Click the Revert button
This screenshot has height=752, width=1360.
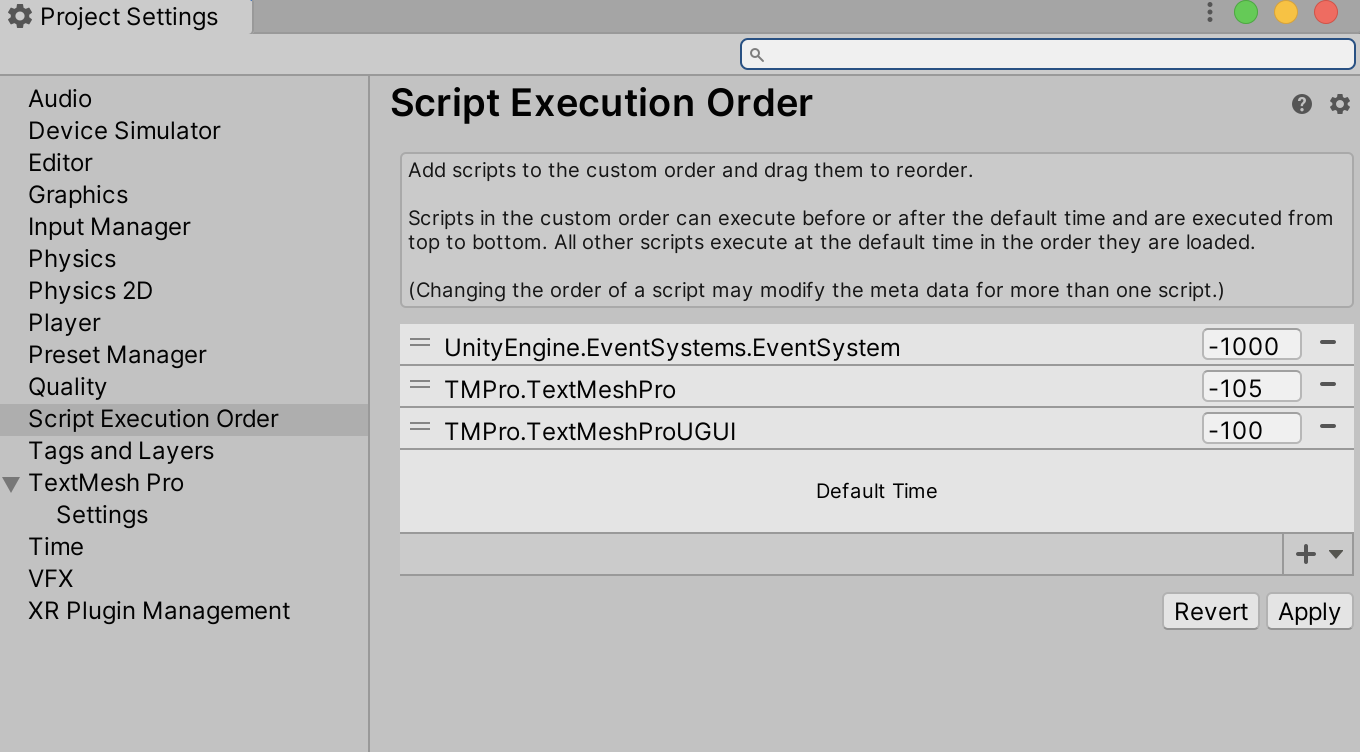coord(1211,612)
